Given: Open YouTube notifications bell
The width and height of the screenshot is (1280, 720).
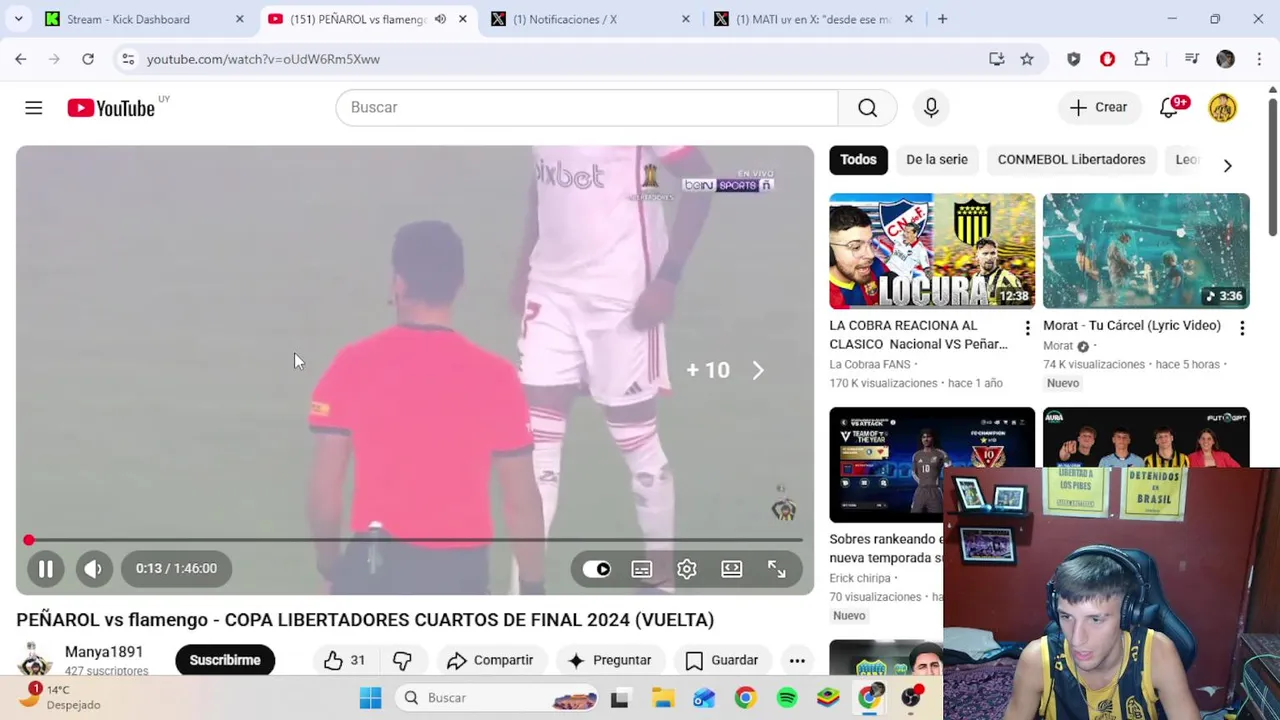Looking at the screenshot, I should tap(1168, 108).
